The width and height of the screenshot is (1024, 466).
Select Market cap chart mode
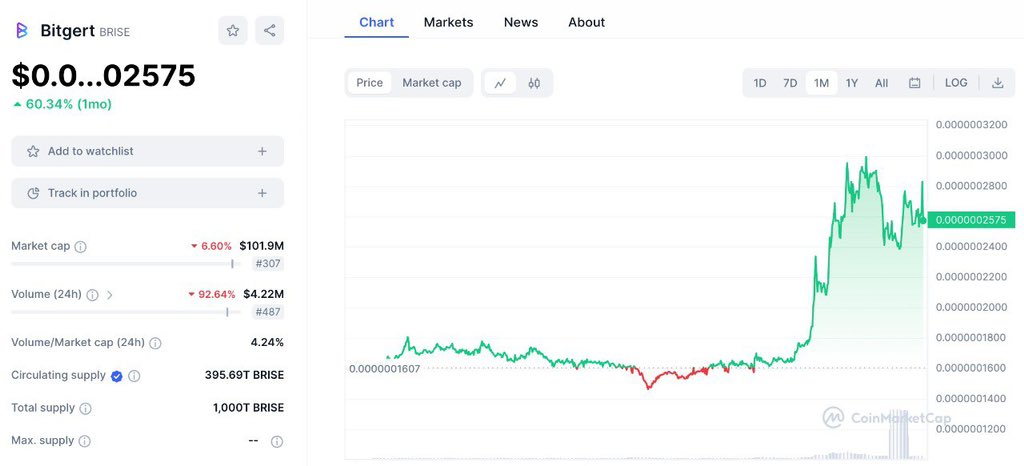coord(432,83)
